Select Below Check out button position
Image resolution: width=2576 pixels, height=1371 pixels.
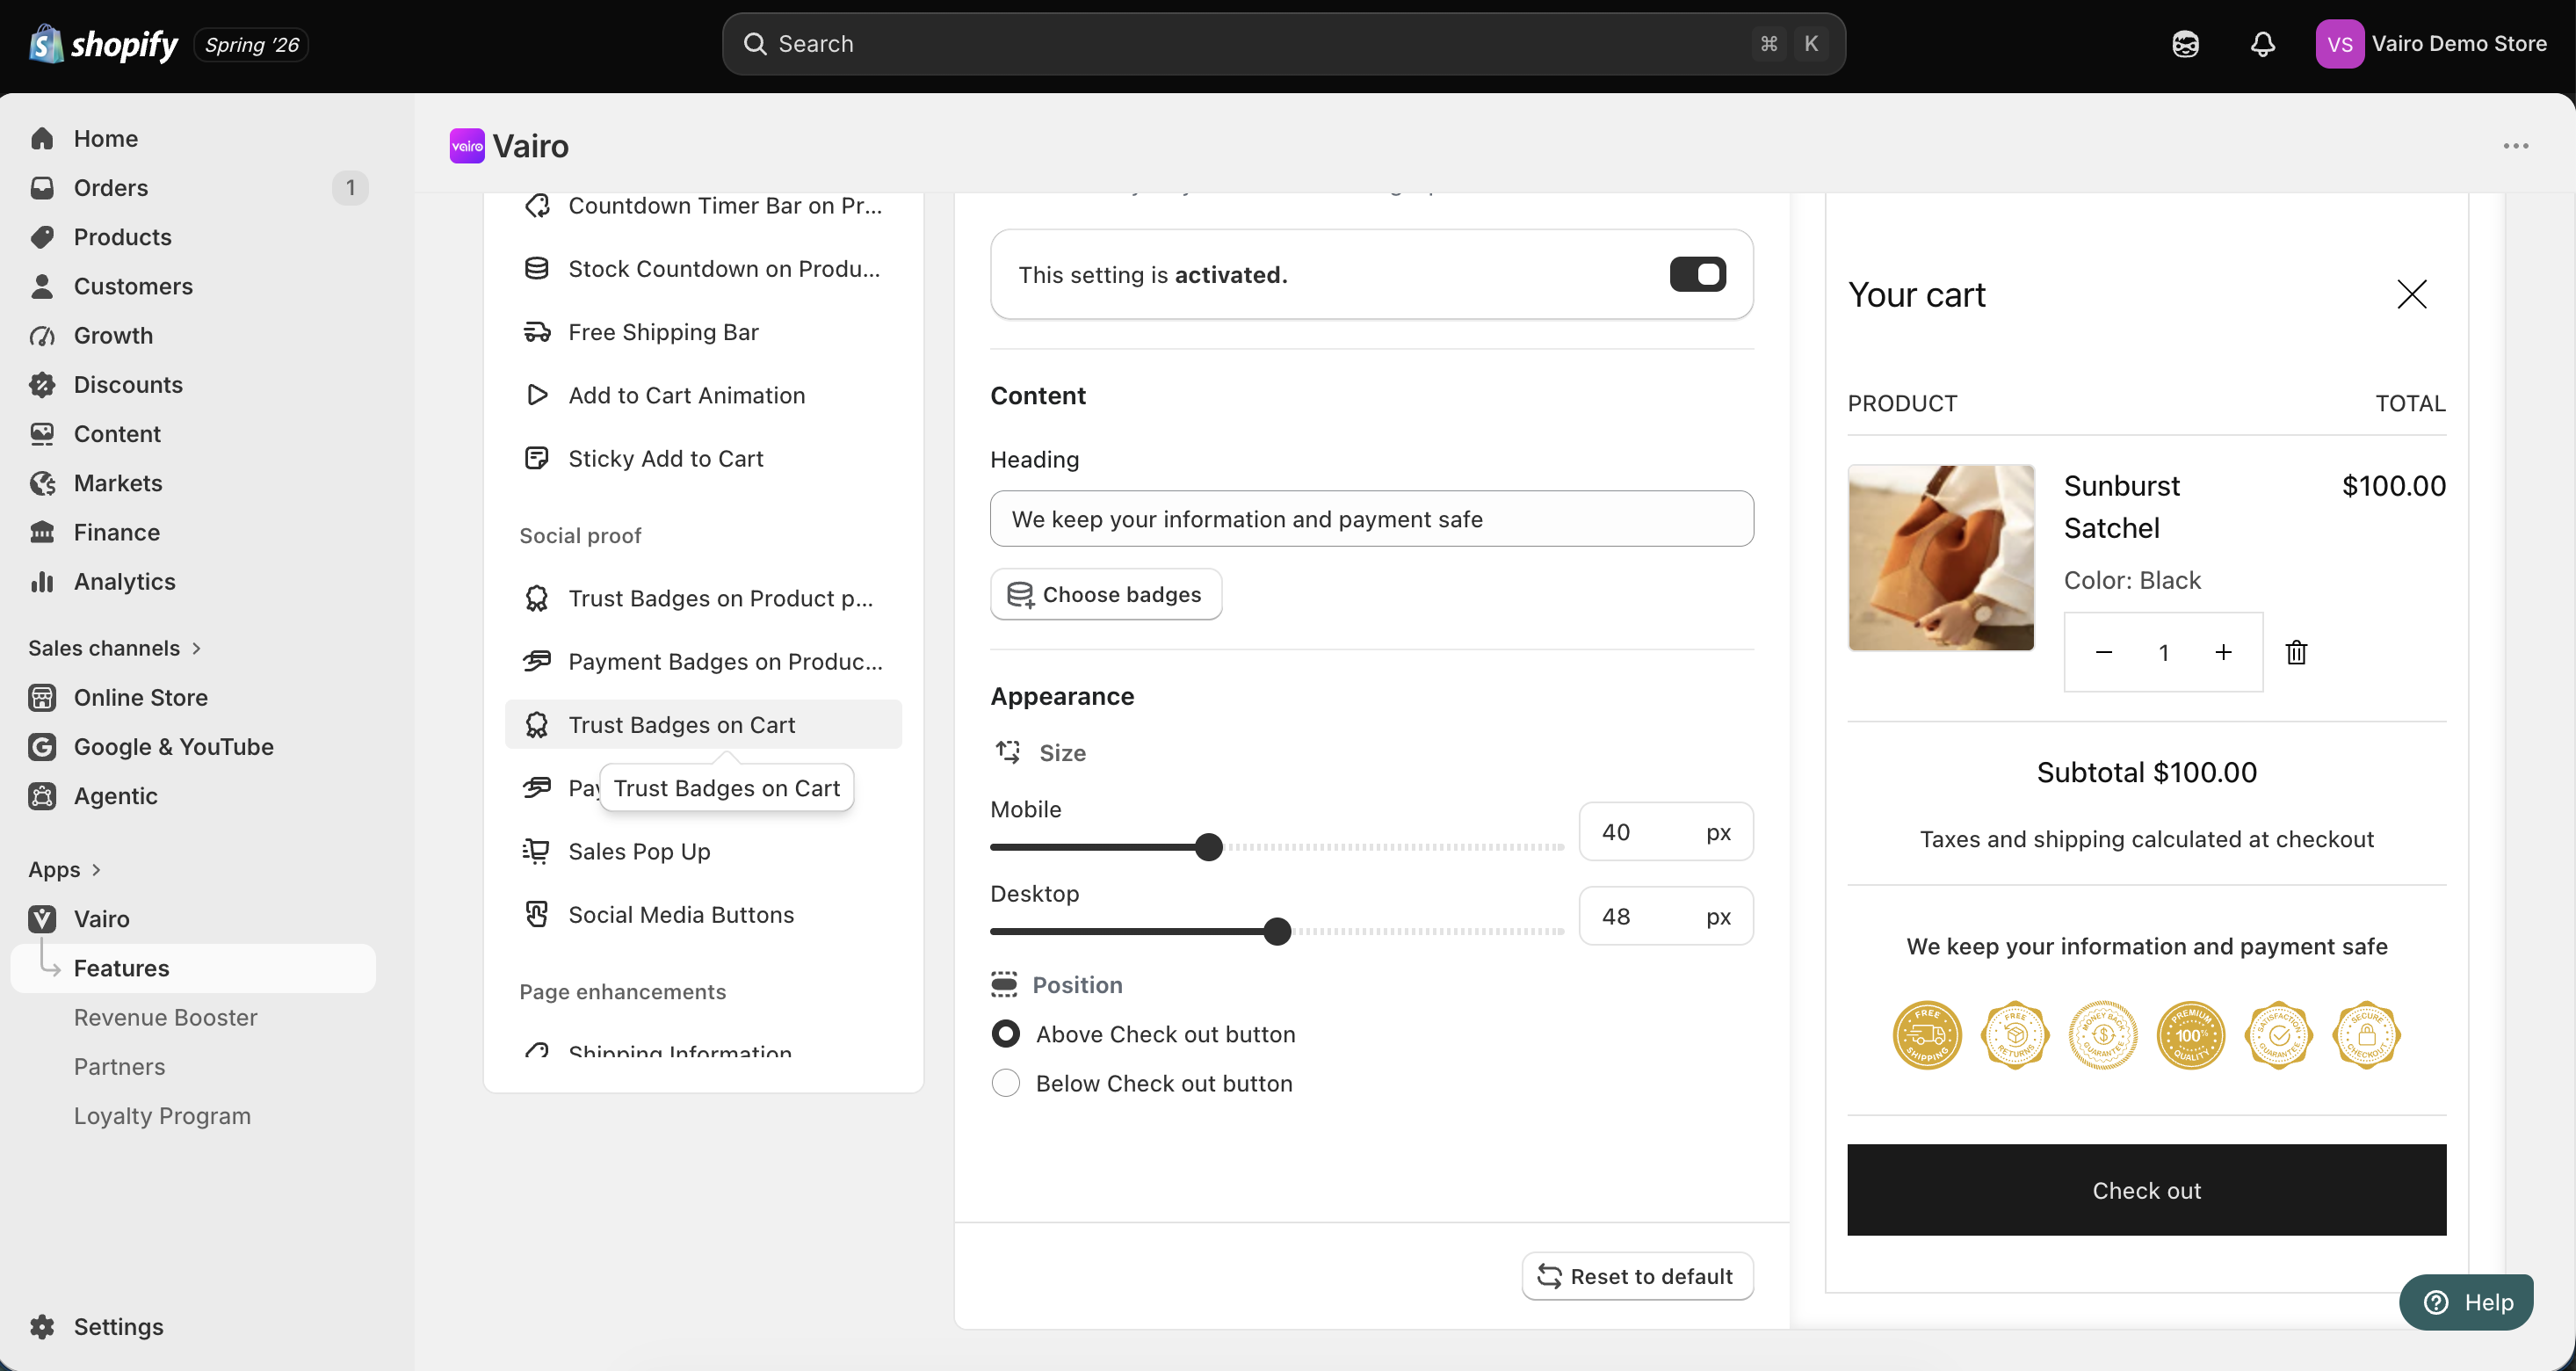click(1005, 1083)
